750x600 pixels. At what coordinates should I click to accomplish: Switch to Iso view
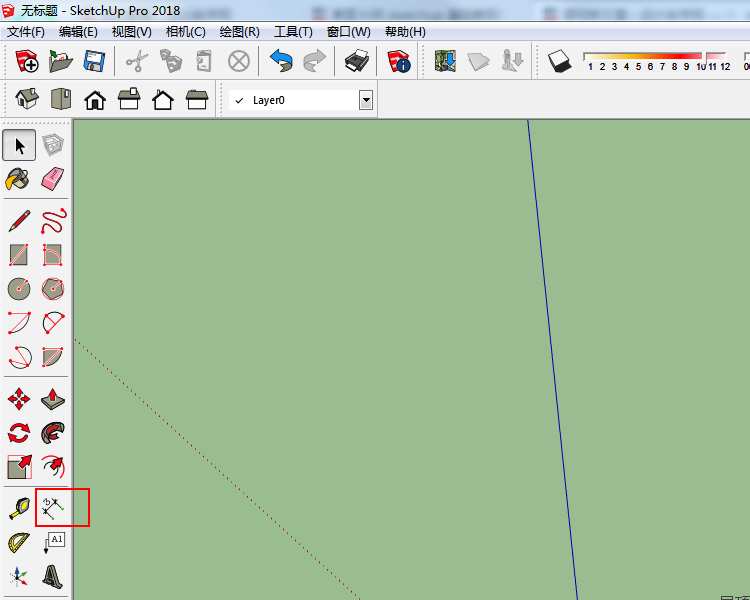point(27,100)
